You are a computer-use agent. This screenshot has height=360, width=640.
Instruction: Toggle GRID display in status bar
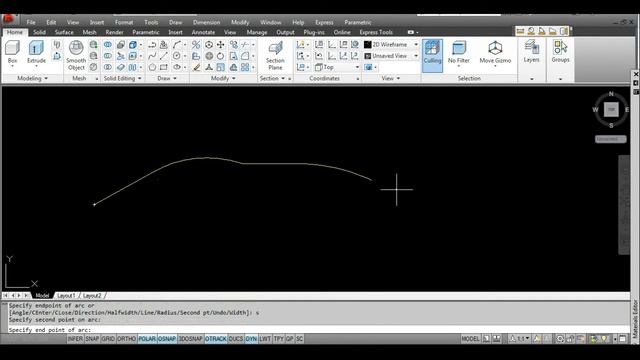[x=108, y=339]
